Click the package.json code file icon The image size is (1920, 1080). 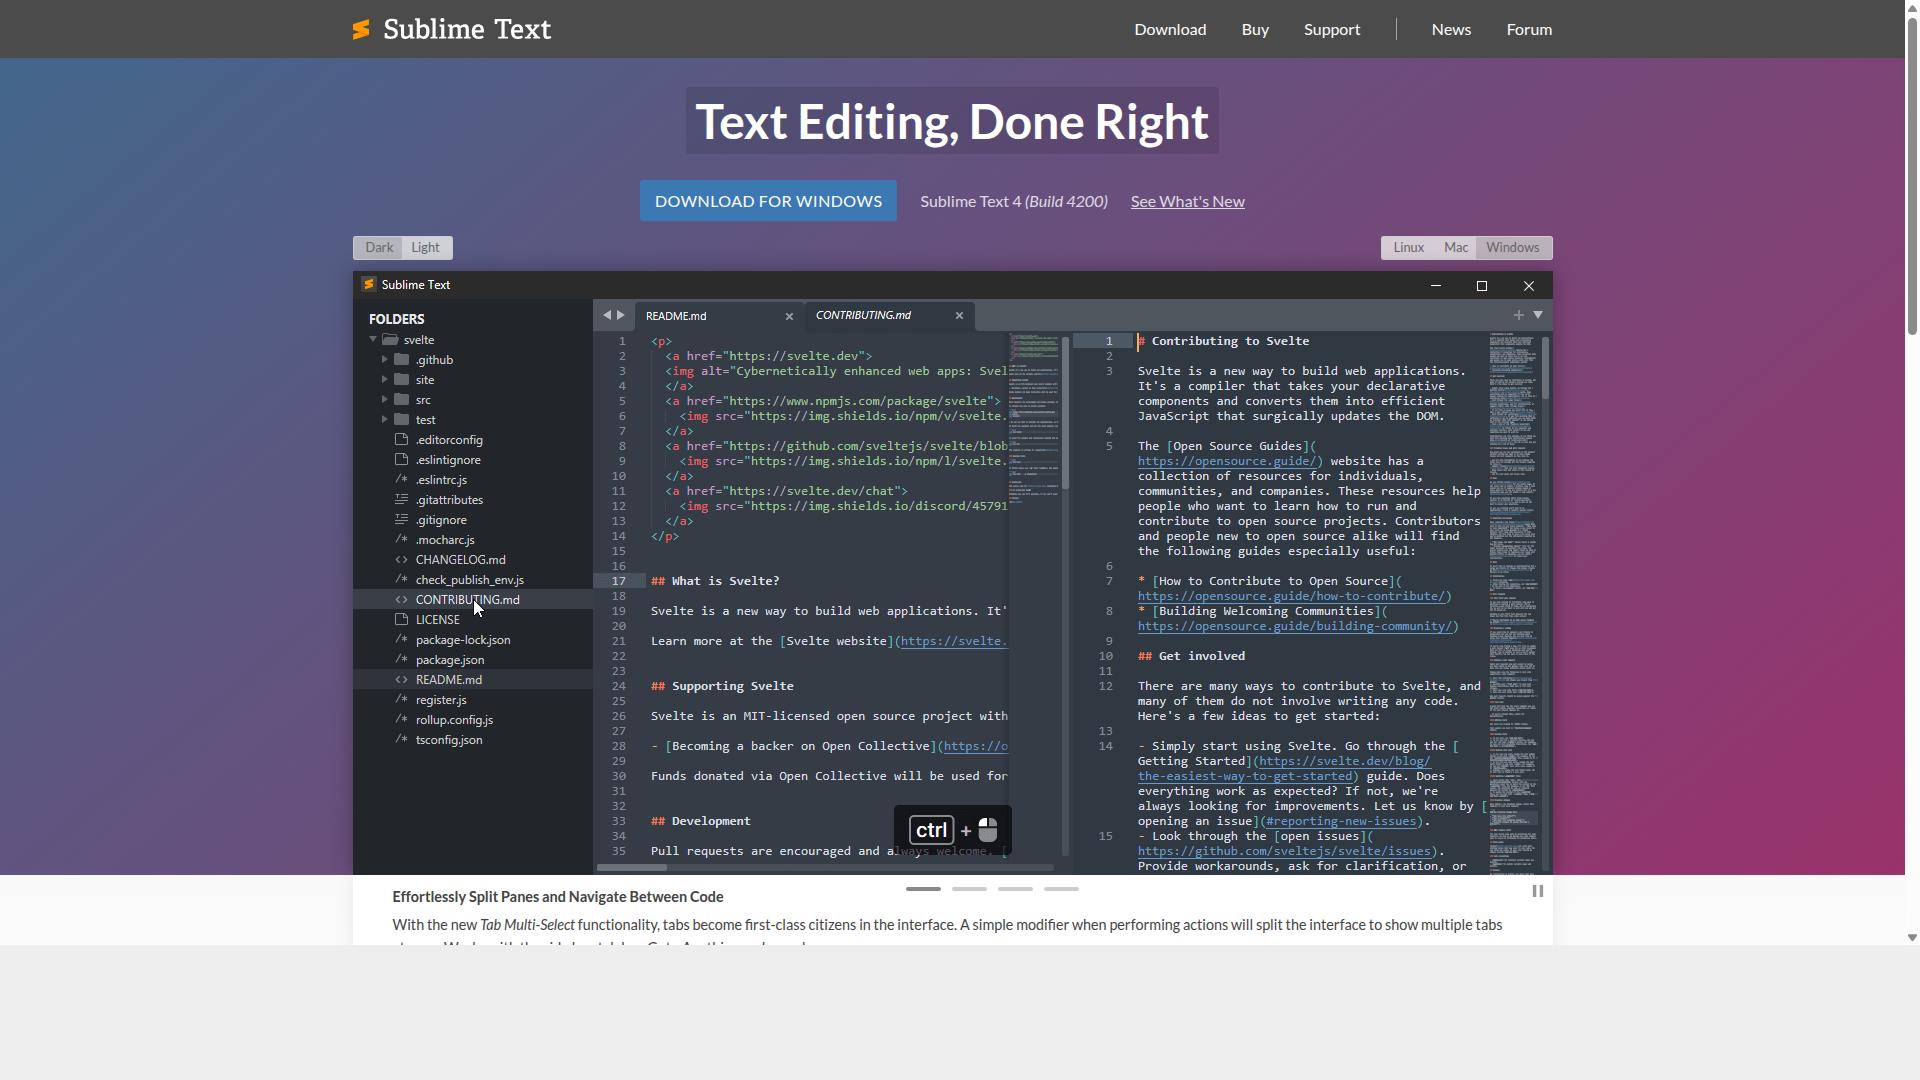(x=402, y=660)
